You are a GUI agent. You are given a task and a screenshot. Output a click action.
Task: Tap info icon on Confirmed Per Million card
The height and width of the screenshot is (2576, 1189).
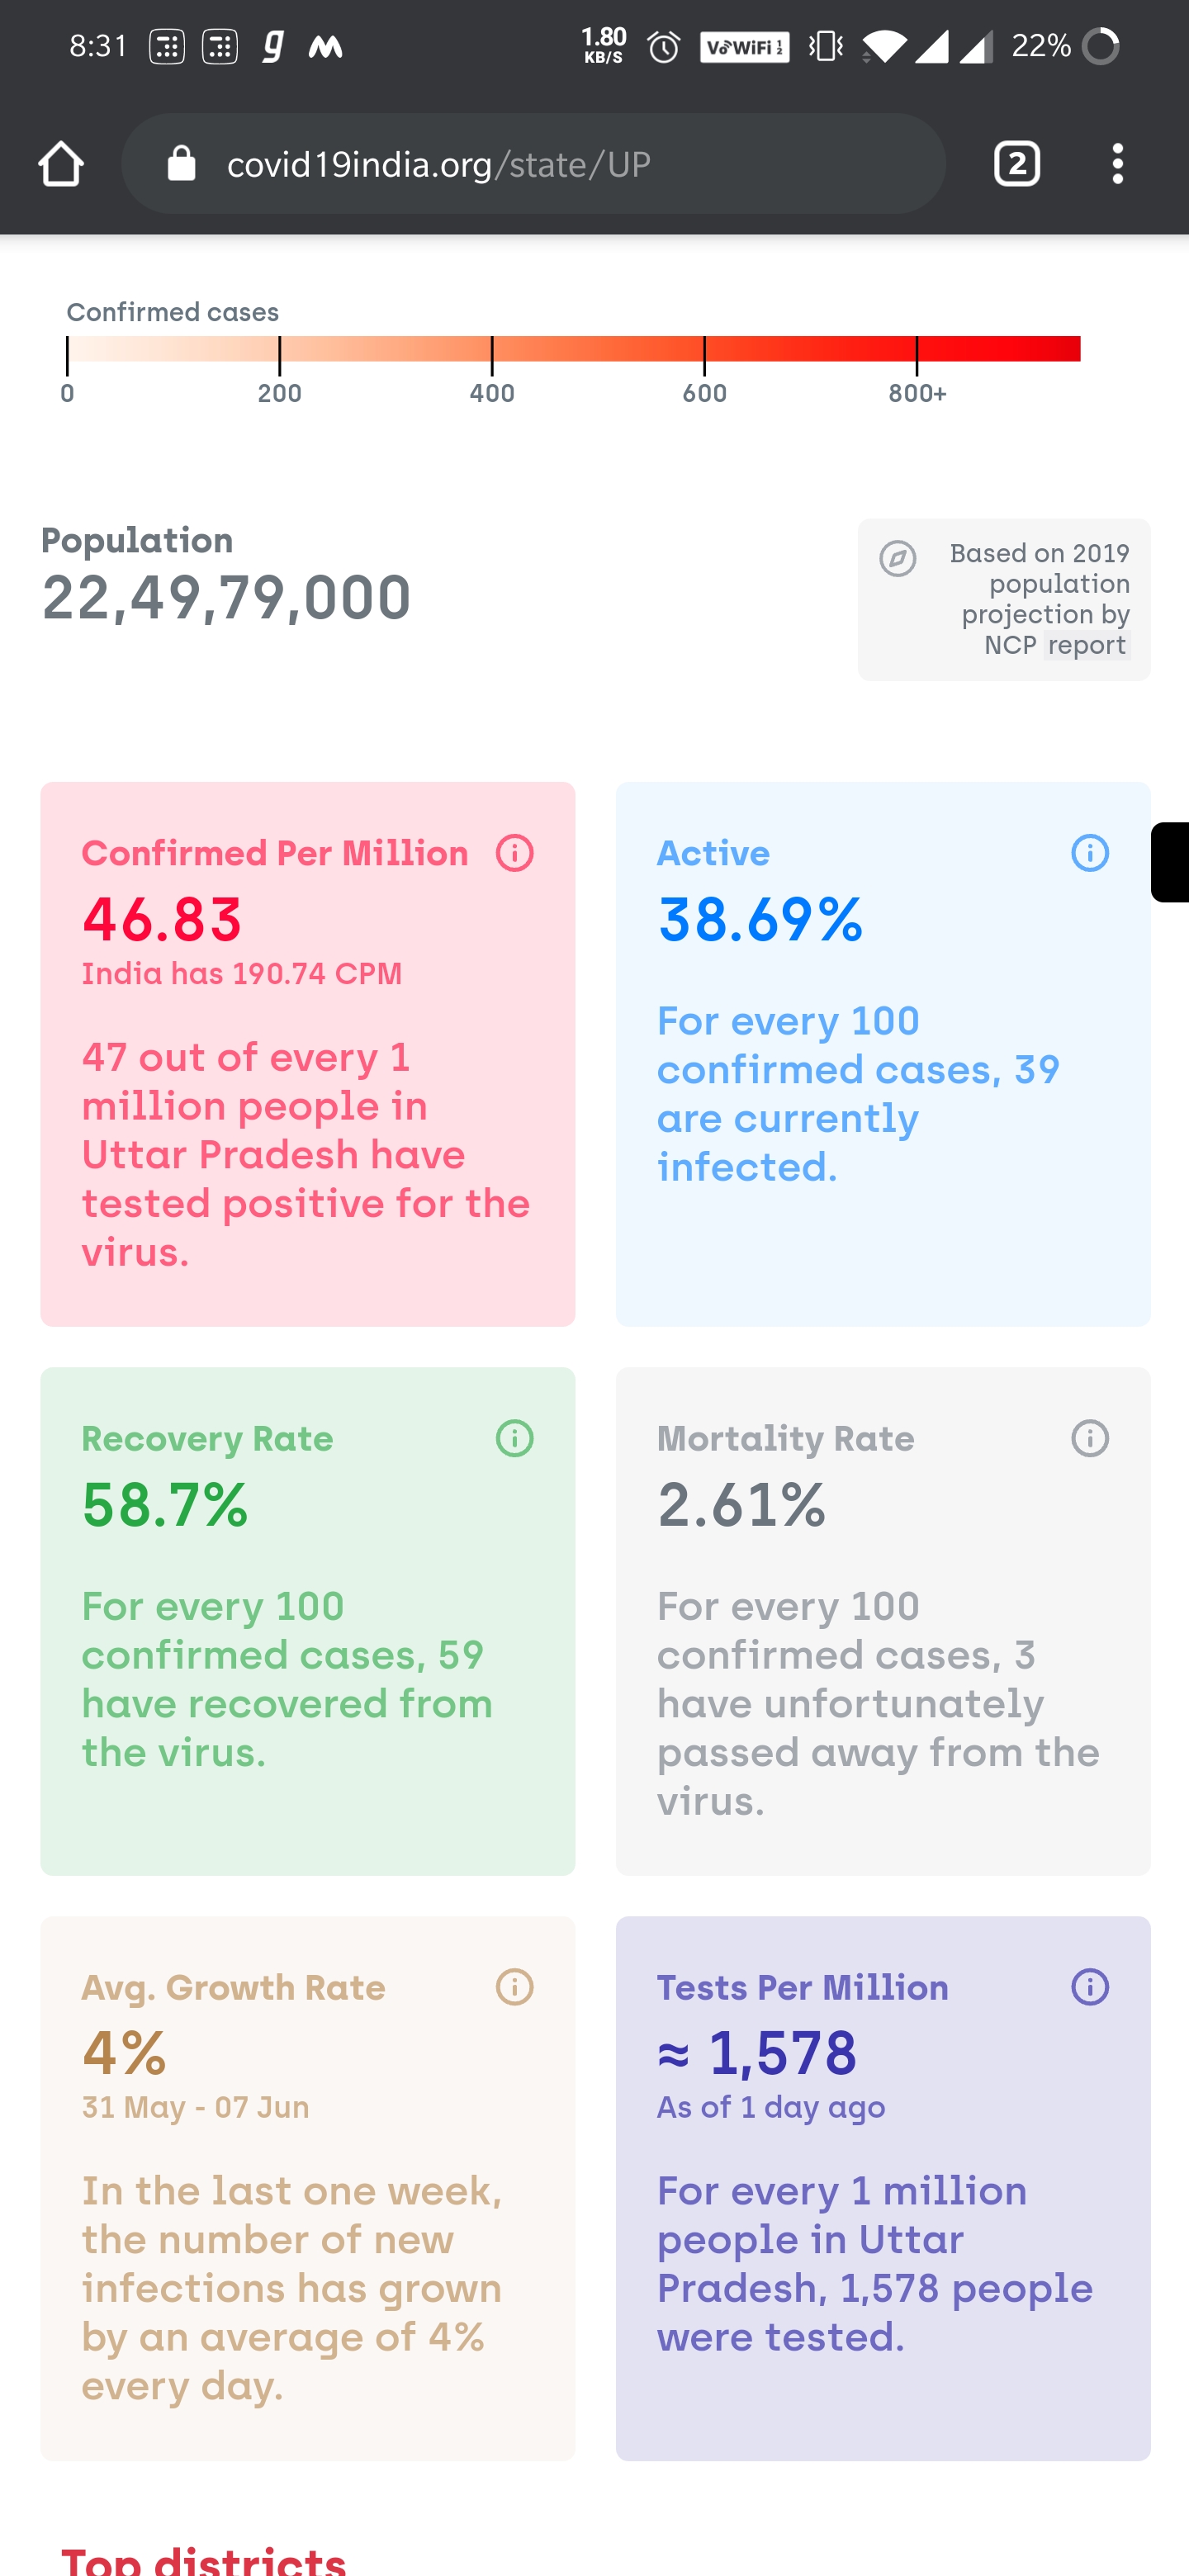514,853
